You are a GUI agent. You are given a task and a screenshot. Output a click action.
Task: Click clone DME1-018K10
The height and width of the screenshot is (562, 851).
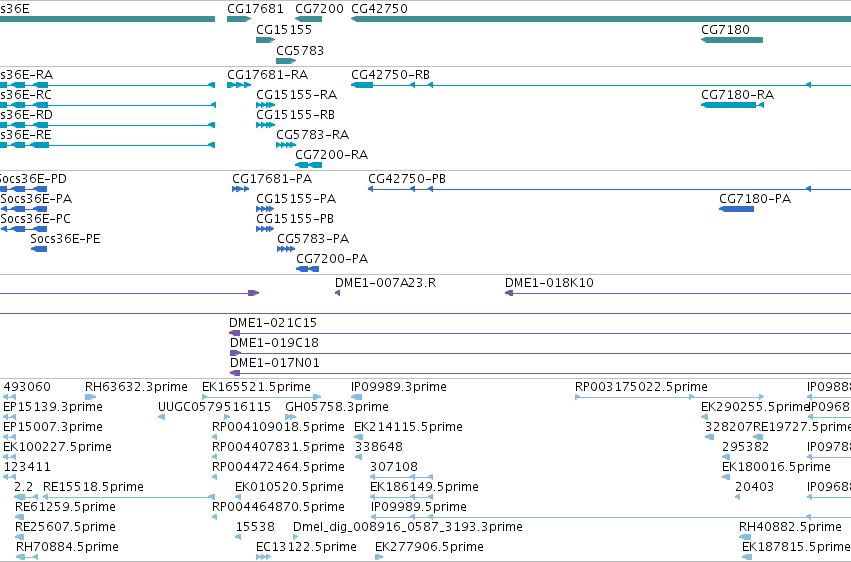(x=549, y=283)
